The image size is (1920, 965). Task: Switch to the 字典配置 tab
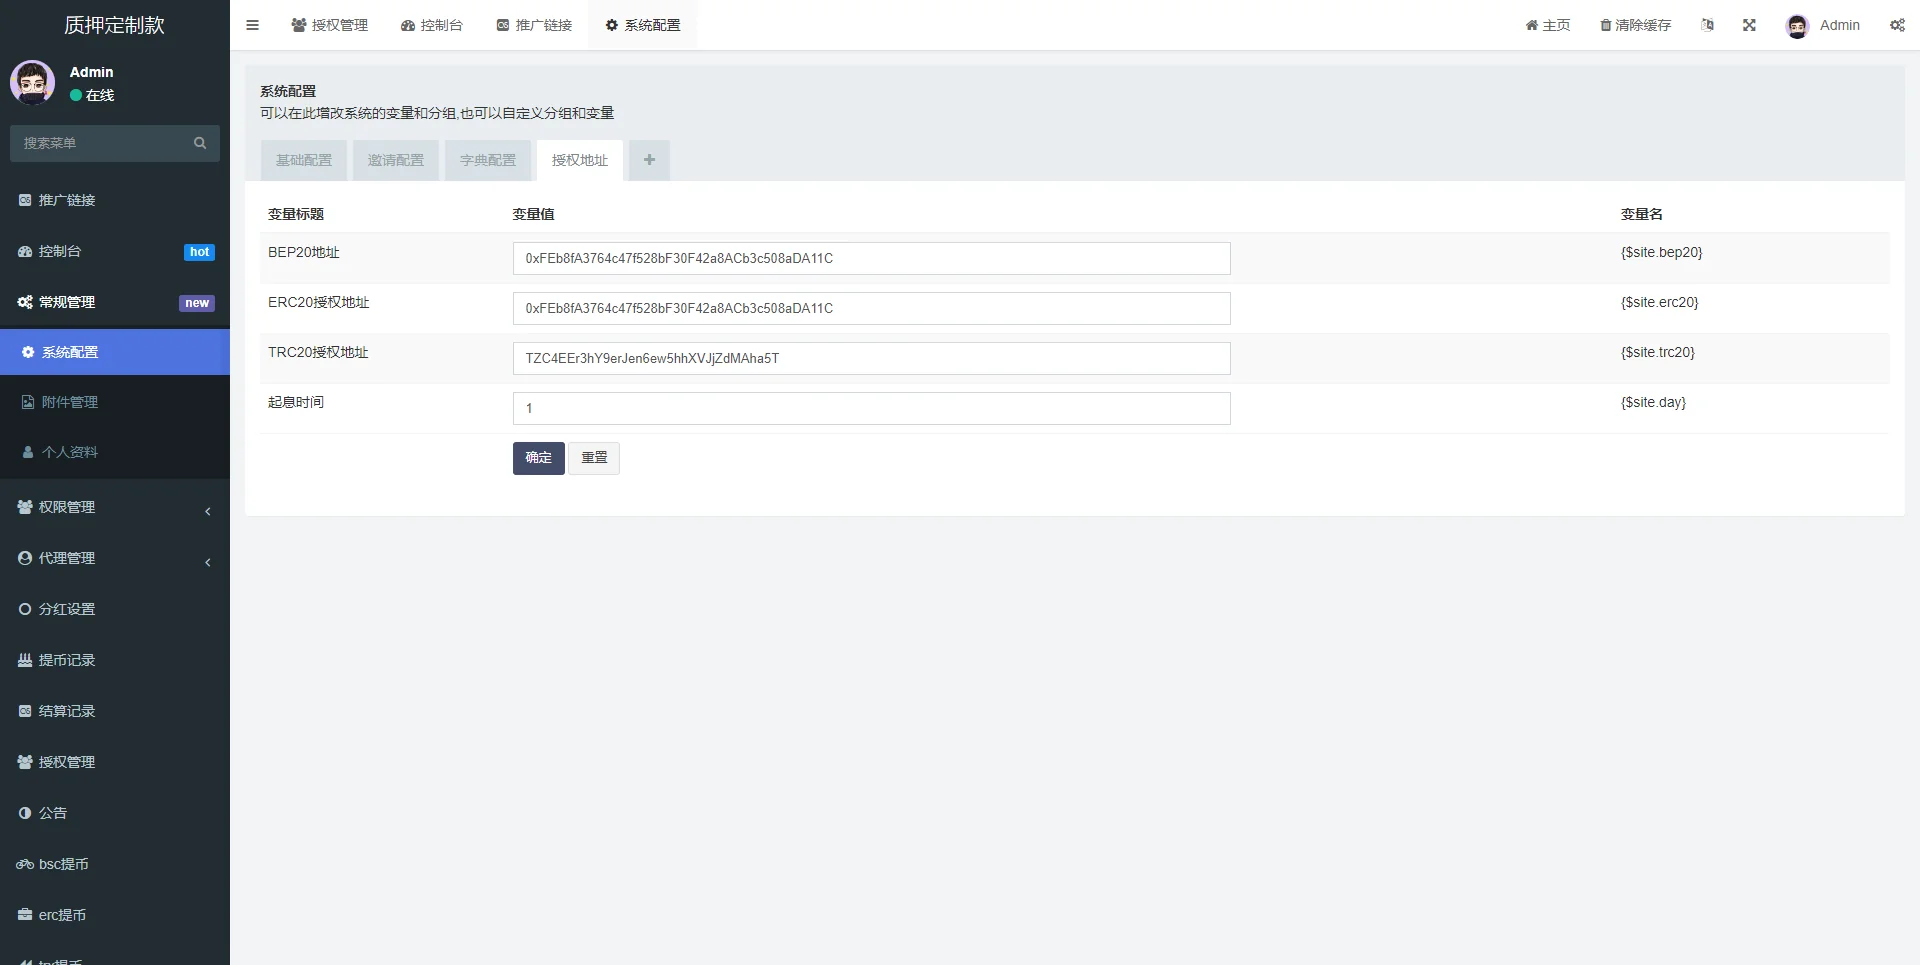488,160
